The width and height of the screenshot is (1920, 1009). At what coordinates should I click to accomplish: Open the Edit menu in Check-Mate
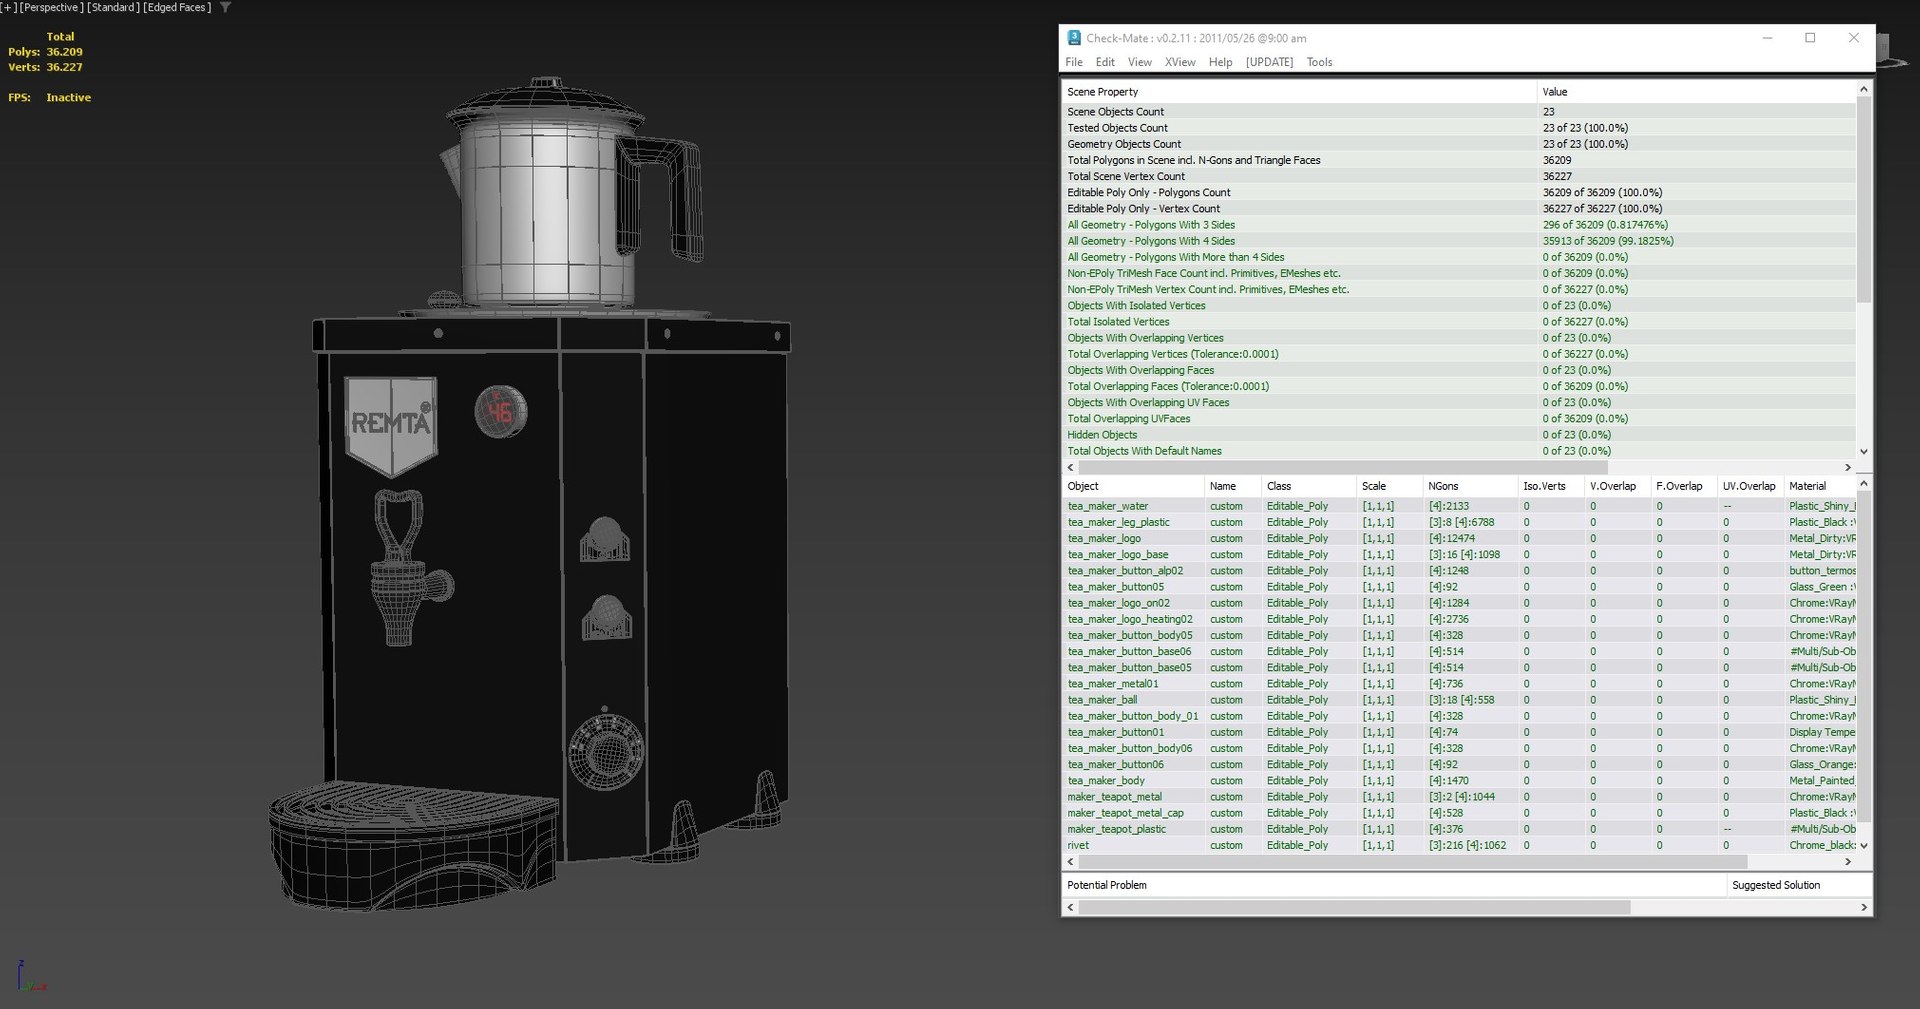[1105, 62]
